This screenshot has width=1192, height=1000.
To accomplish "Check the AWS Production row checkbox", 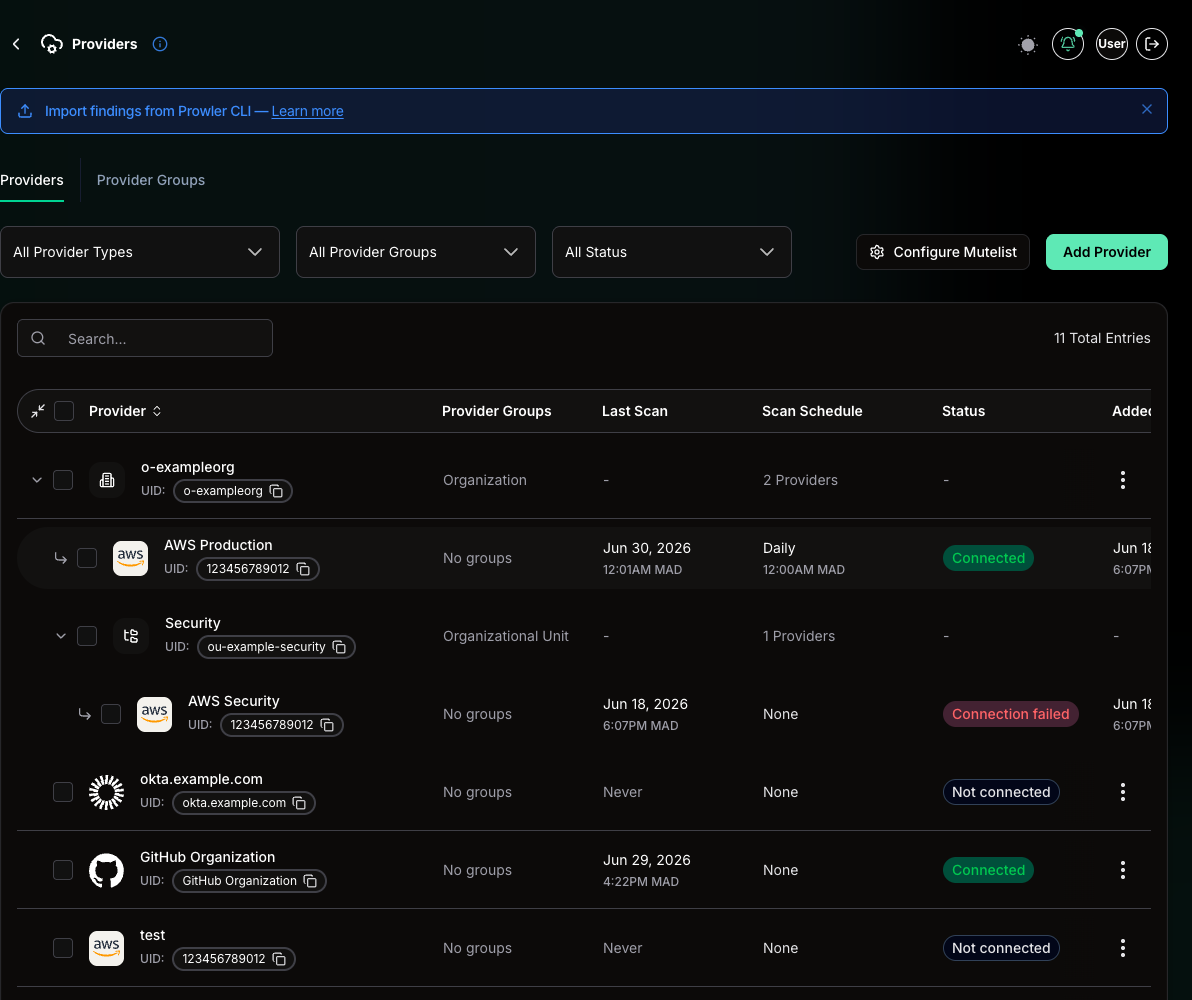I will 87,558.
